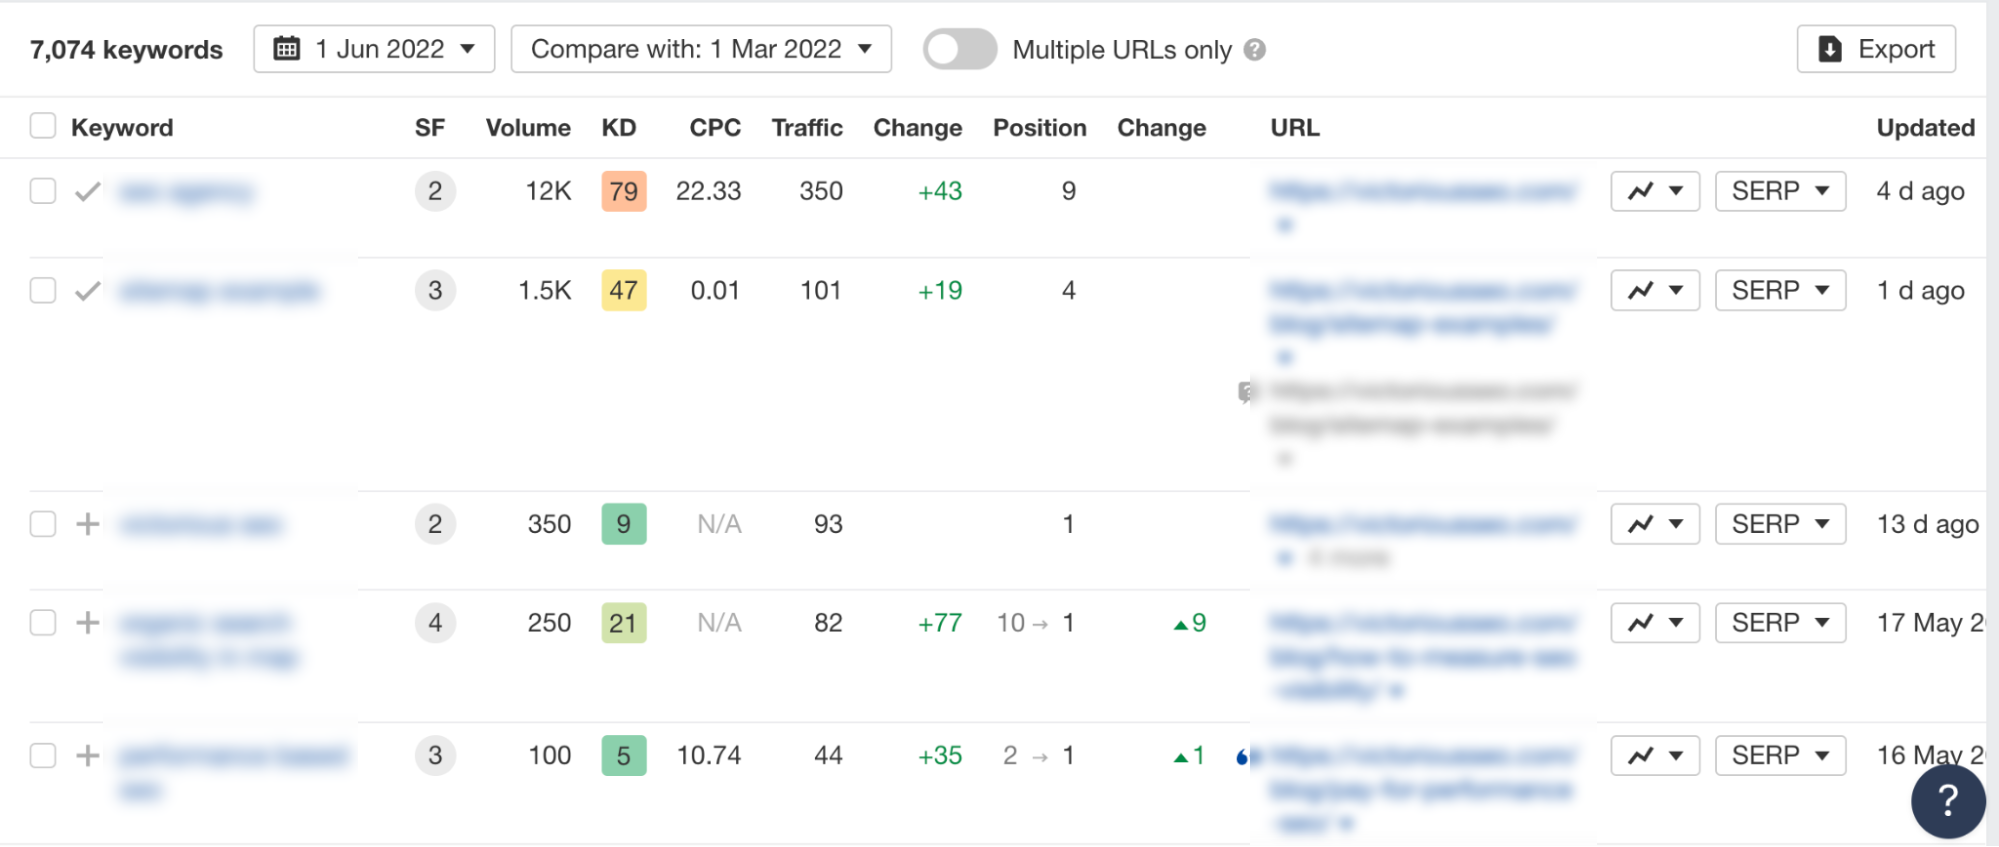Check the box for the 100 volume row
Image resolution: width=1999 pixels, height=847 pixels.
point(43,755)
